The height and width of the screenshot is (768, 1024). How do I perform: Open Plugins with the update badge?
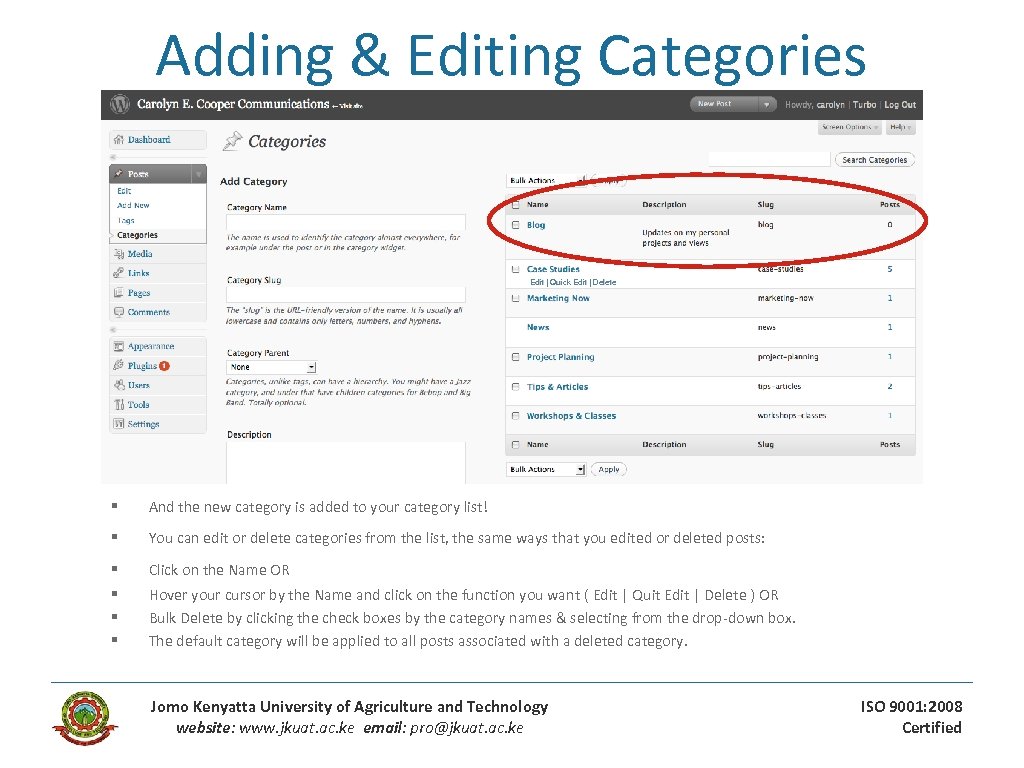coord(146,365)
